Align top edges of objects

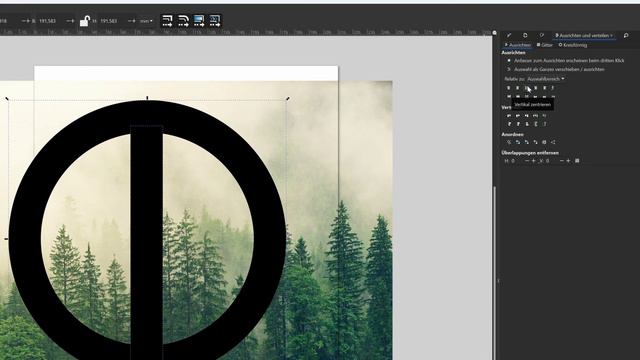pyautogui.click(x=518, y=97)
